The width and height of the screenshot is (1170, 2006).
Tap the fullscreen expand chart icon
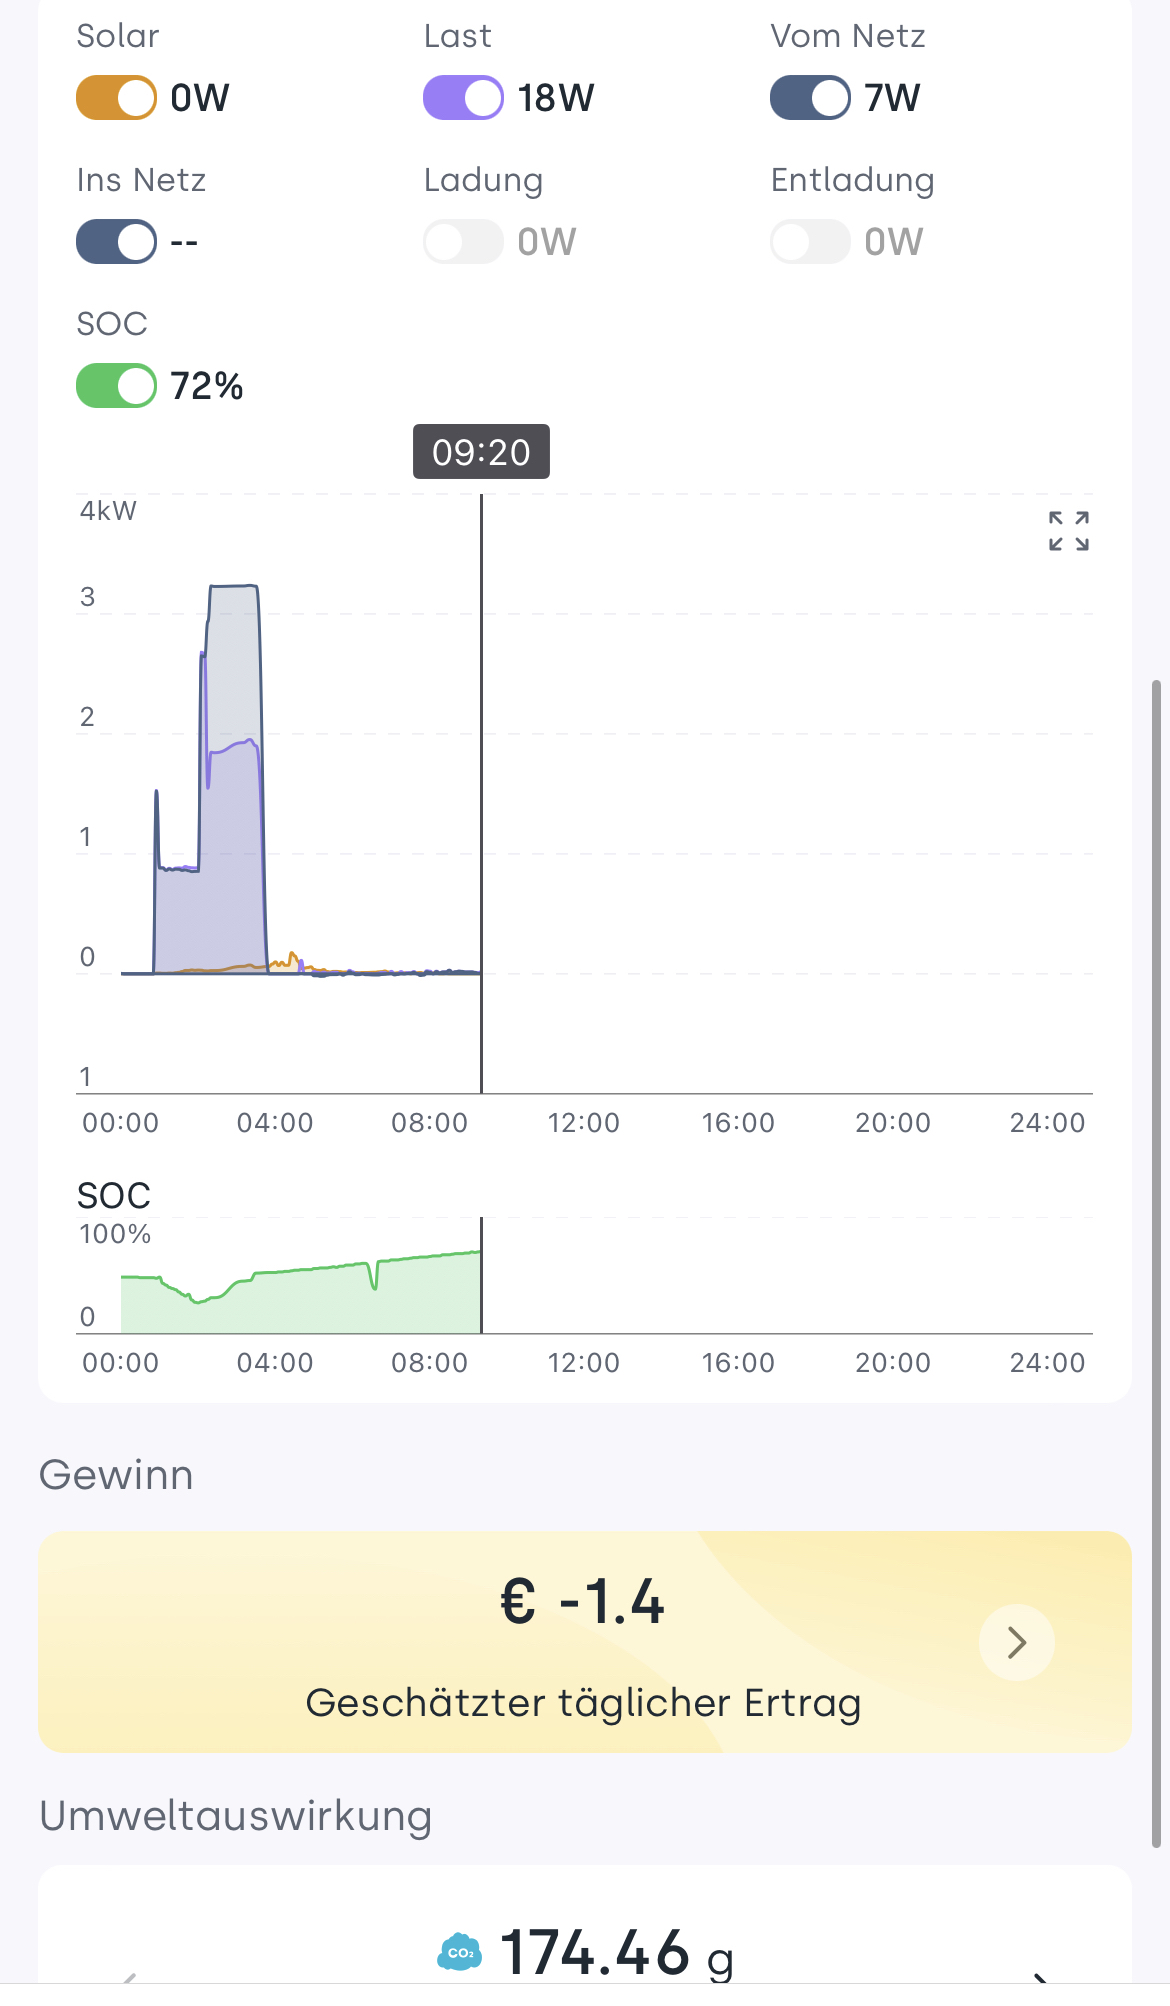(x=1068, y=531)
